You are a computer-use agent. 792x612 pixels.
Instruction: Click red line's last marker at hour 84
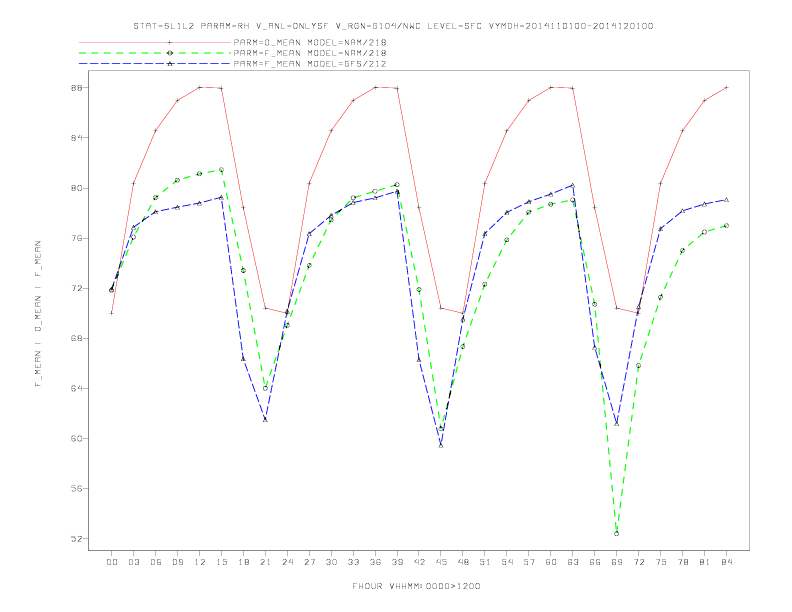click(727, 87)
